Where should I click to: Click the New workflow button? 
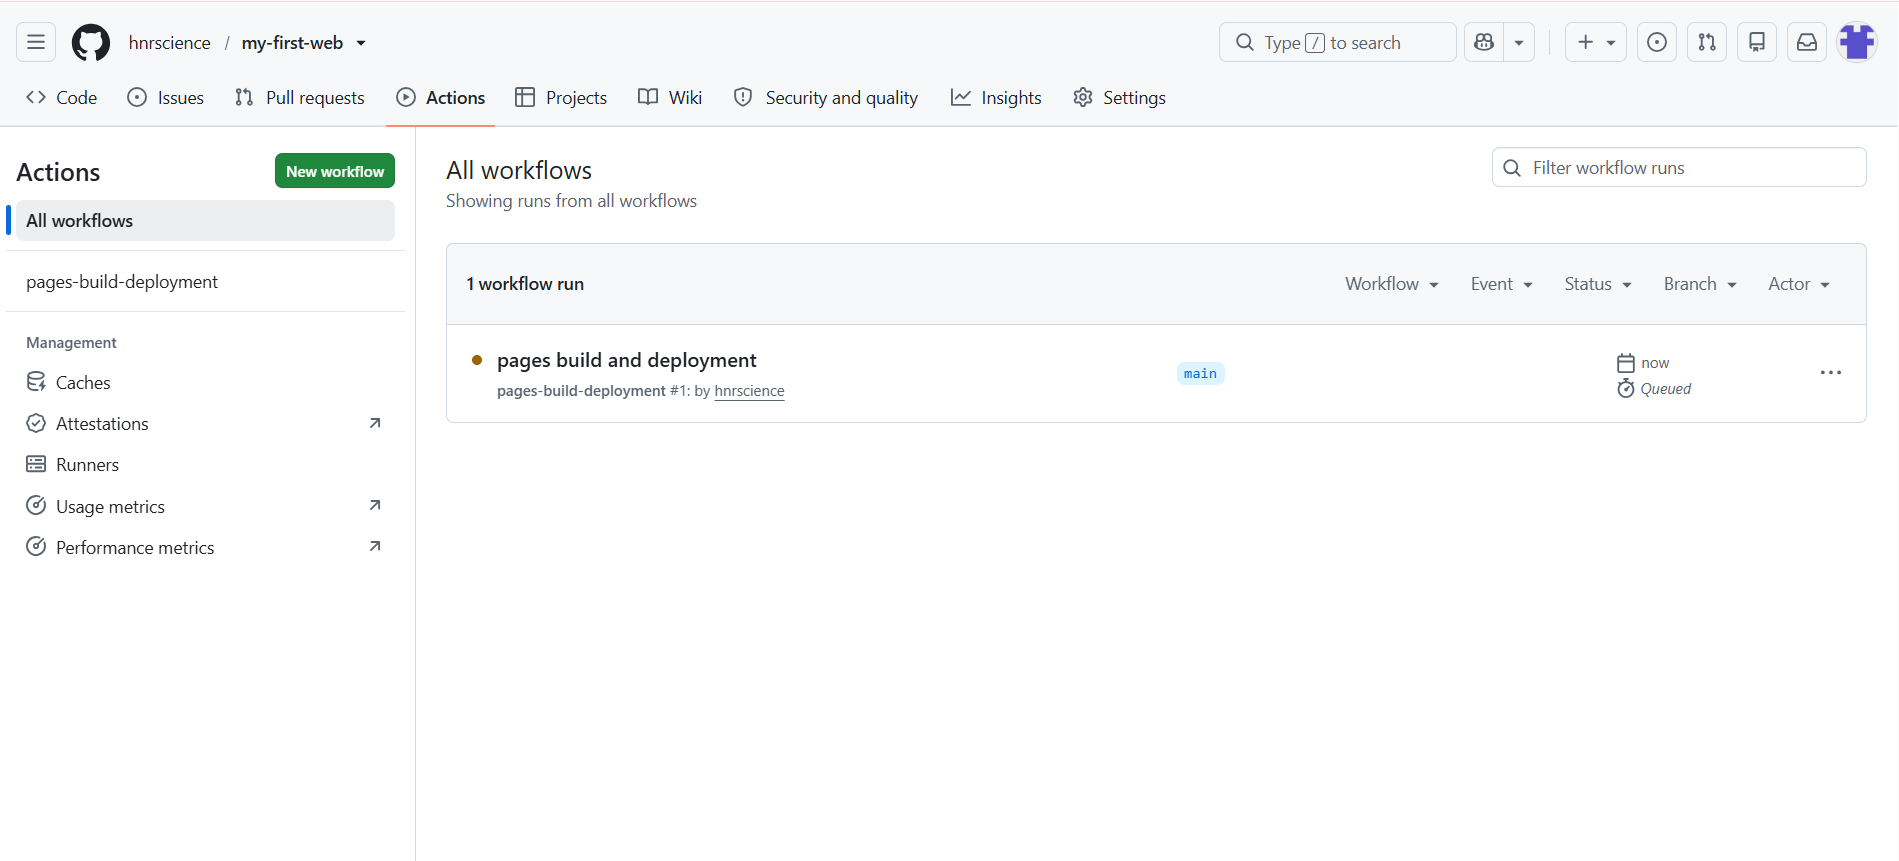(335, 171)
